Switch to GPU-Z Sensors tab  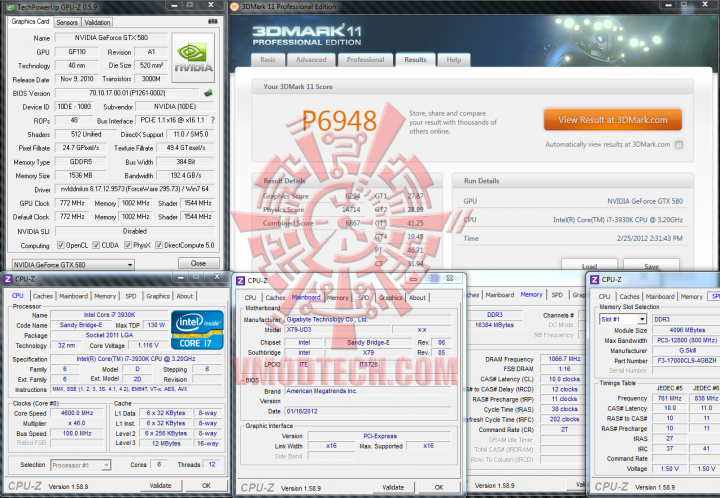[x=67, y=22]
